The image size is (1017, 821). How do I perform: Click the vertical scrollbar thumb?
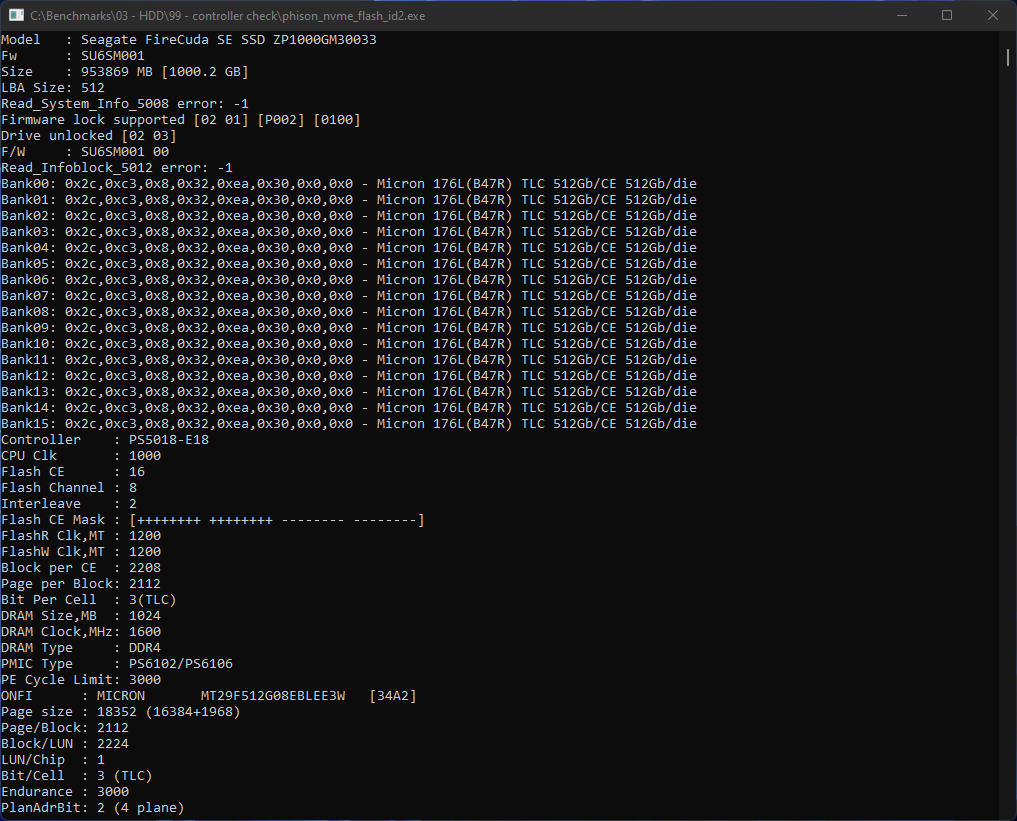[x=1008, y=57]
